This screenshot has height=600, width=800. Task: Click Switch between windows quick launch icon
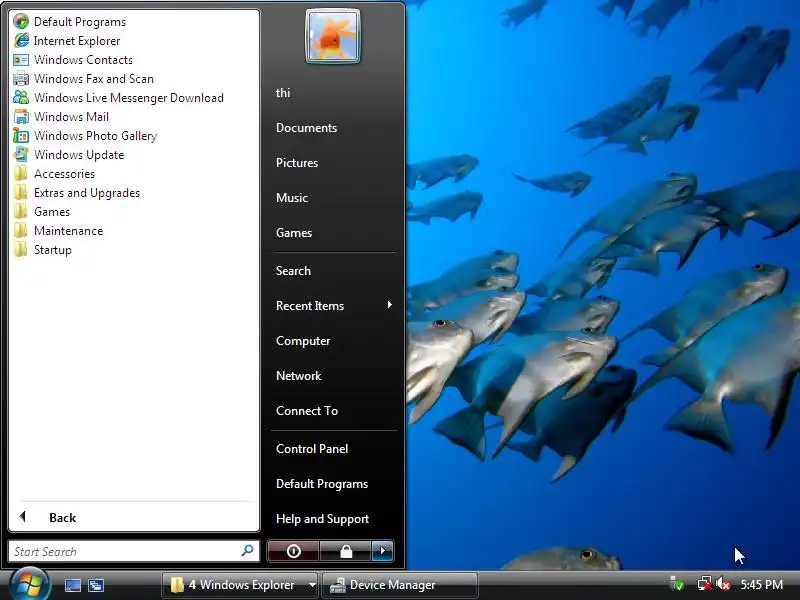point(95,585)
